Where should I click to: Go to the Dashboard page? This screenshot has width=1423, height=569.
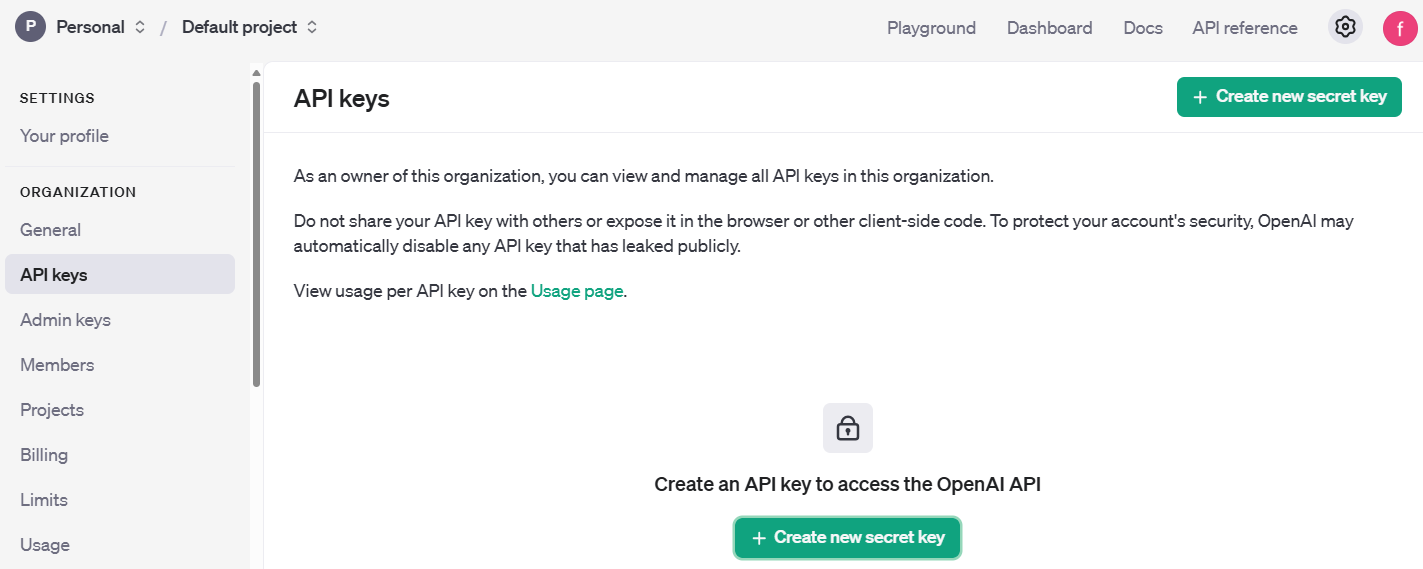1049,28
